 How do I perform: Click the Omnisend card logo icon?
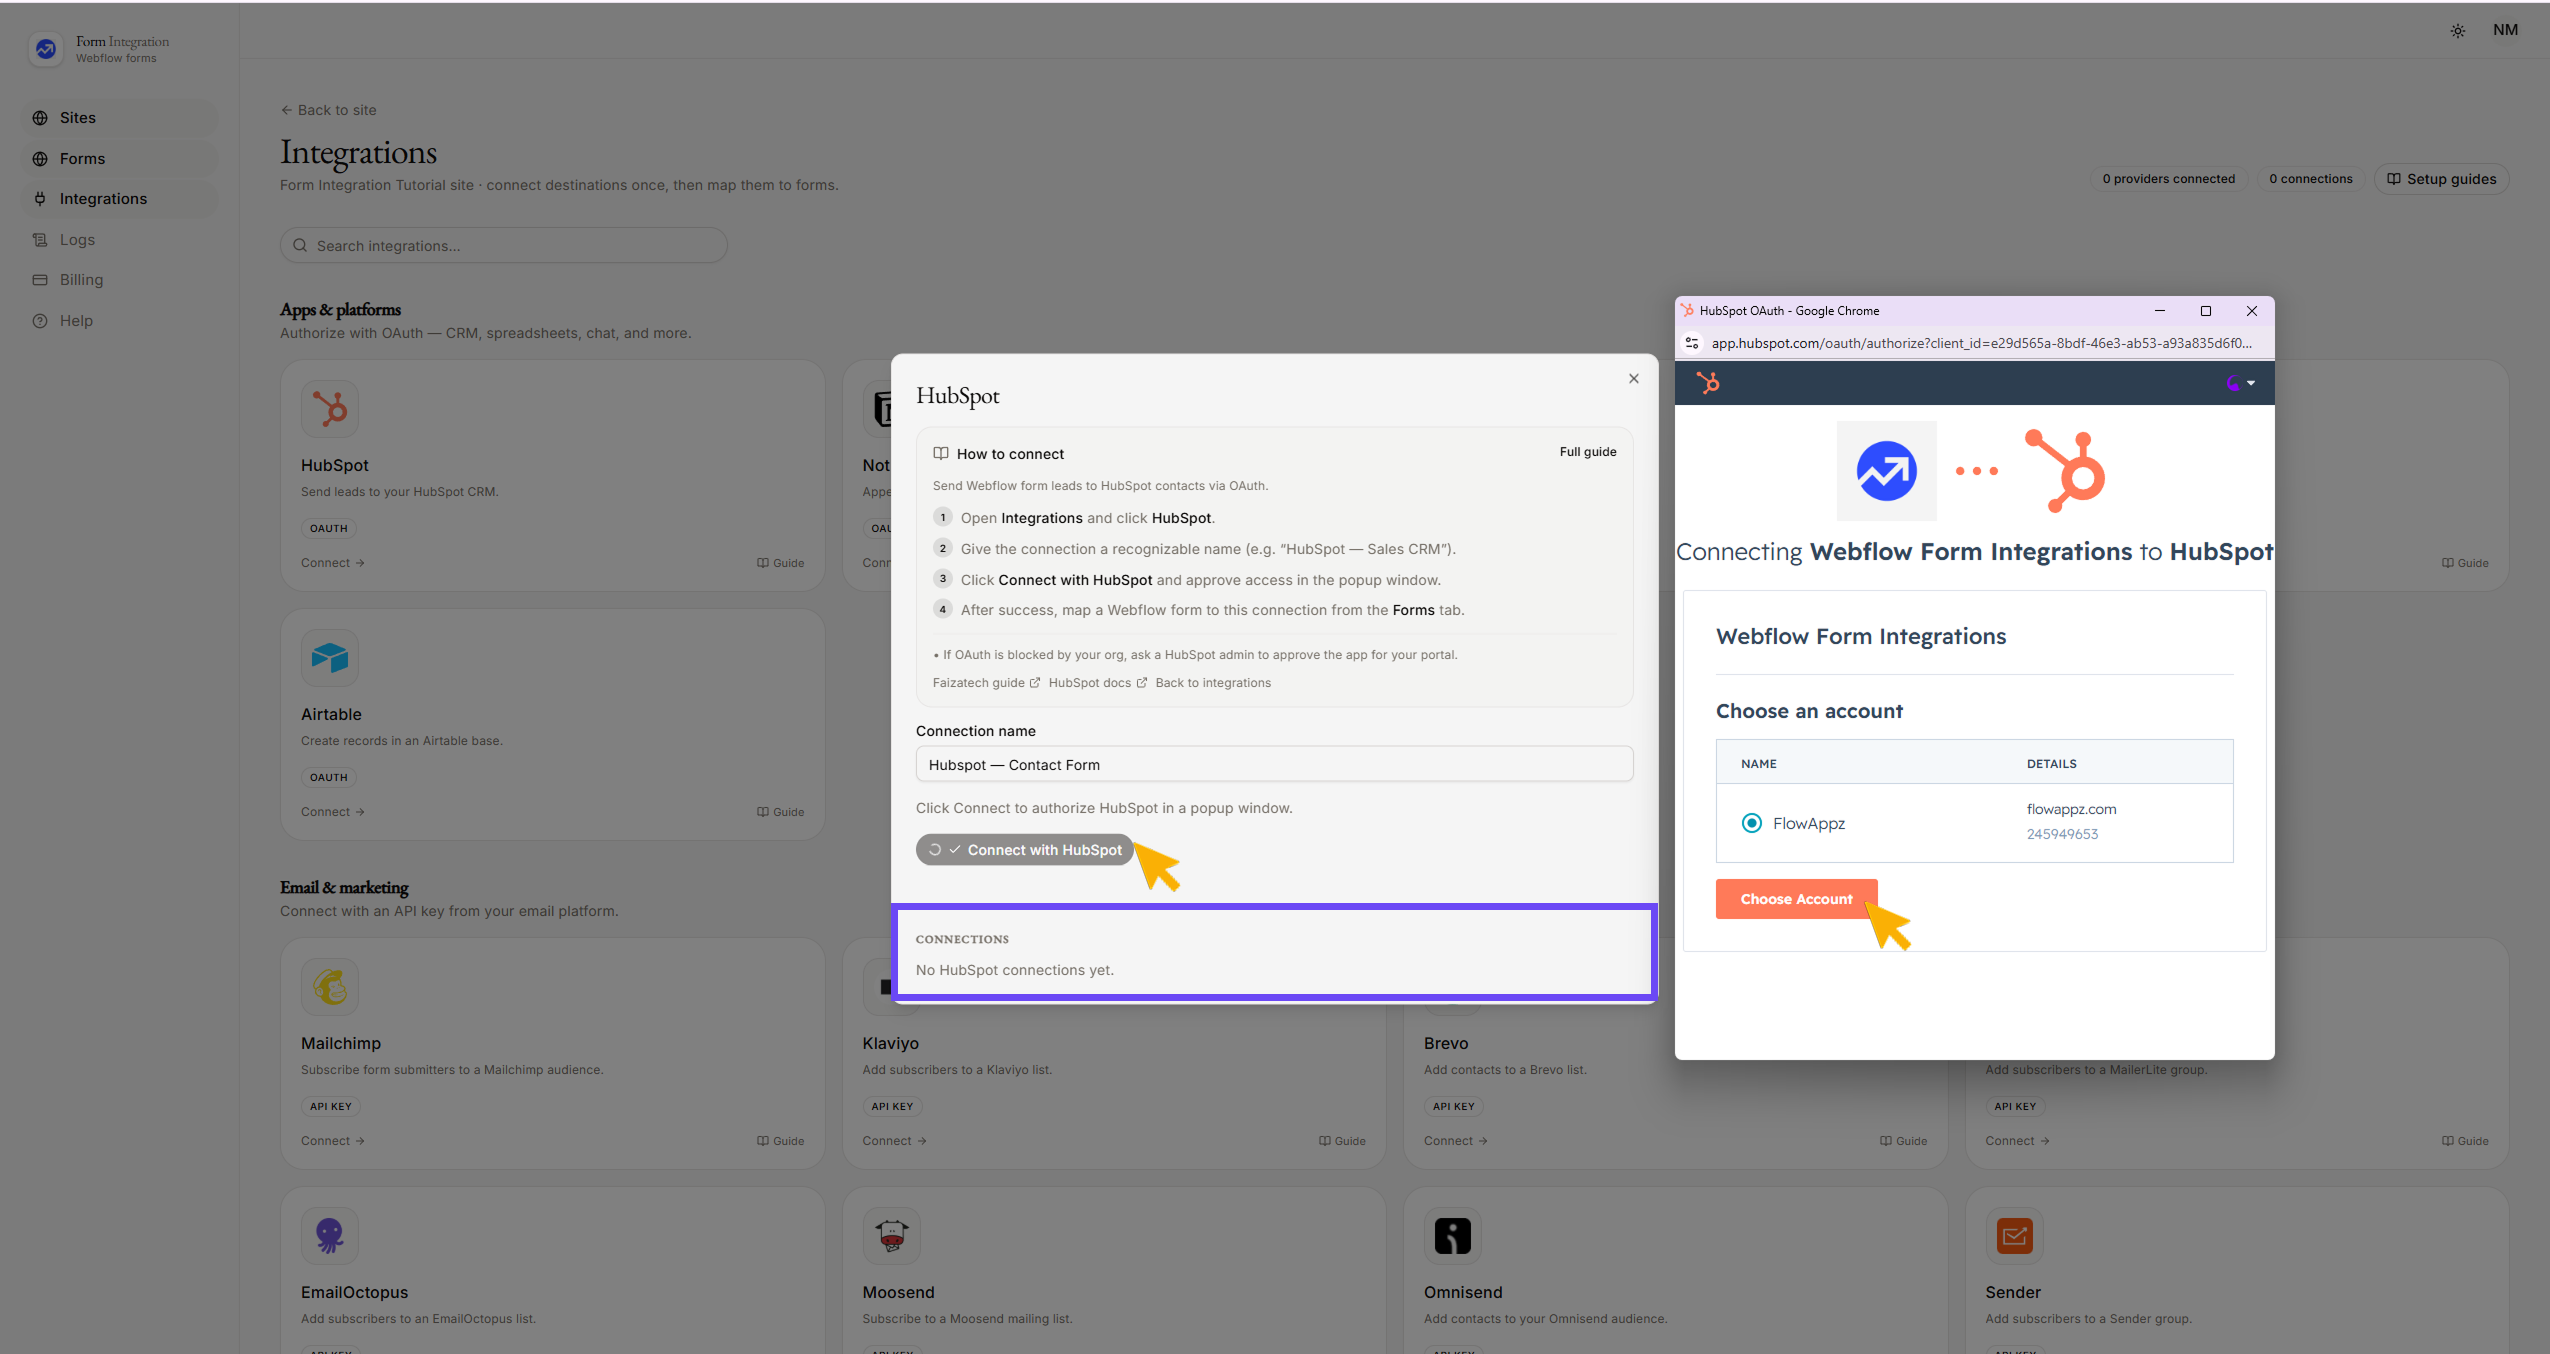pos(1453,1236)
